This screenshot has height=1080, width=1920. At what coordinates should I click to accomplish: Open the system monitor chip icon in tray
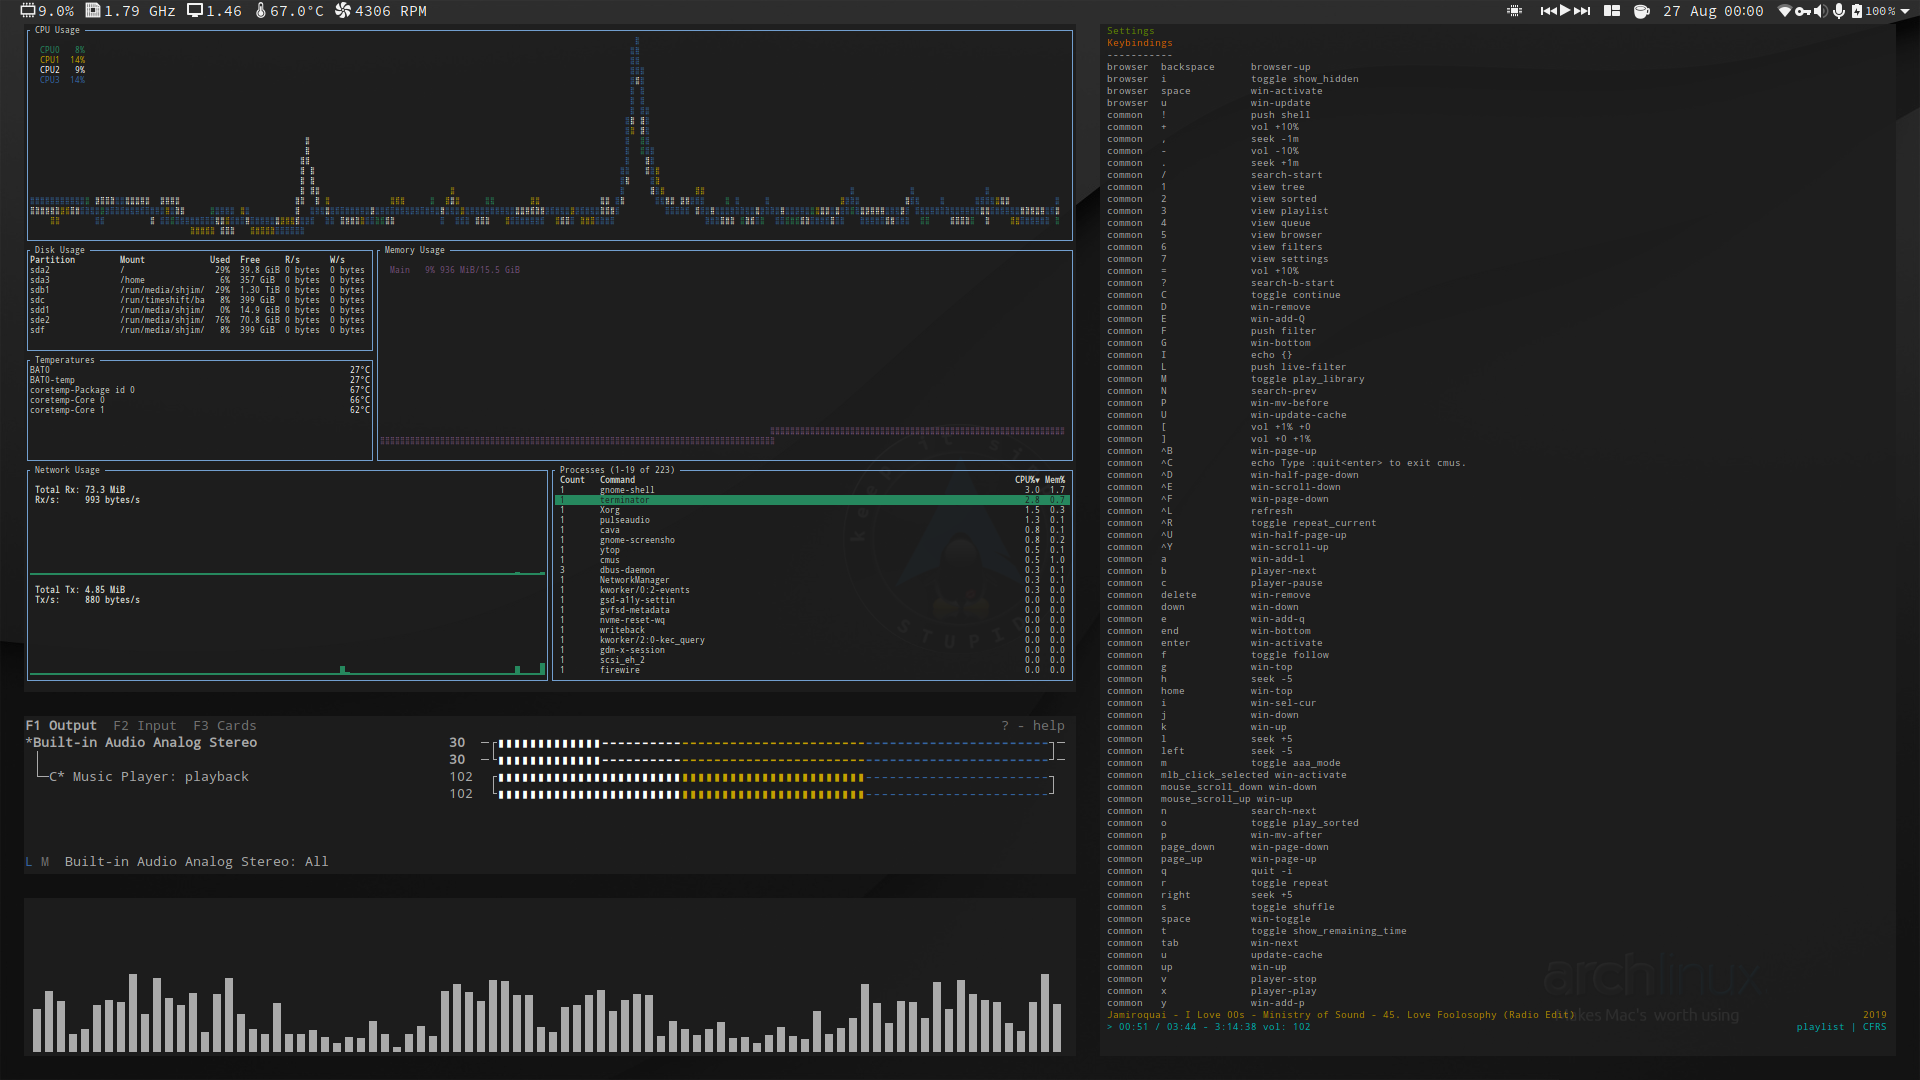1515,11
